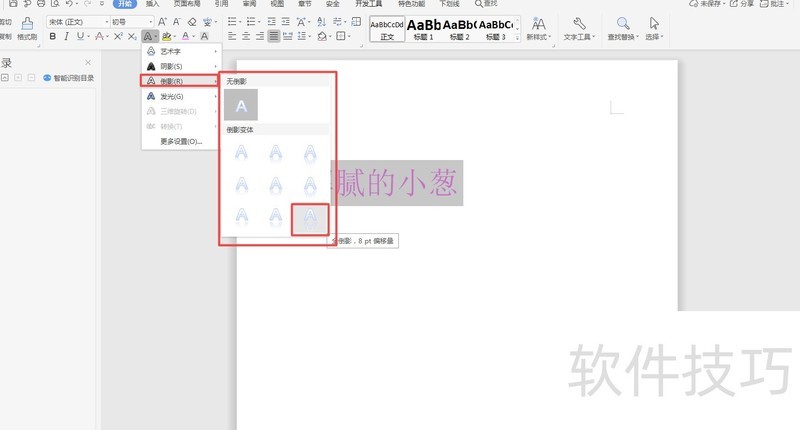Select the 无倒影 no-reflection thumbnail
The width and height of the screenshot is (800, 430).
[241, 105]
